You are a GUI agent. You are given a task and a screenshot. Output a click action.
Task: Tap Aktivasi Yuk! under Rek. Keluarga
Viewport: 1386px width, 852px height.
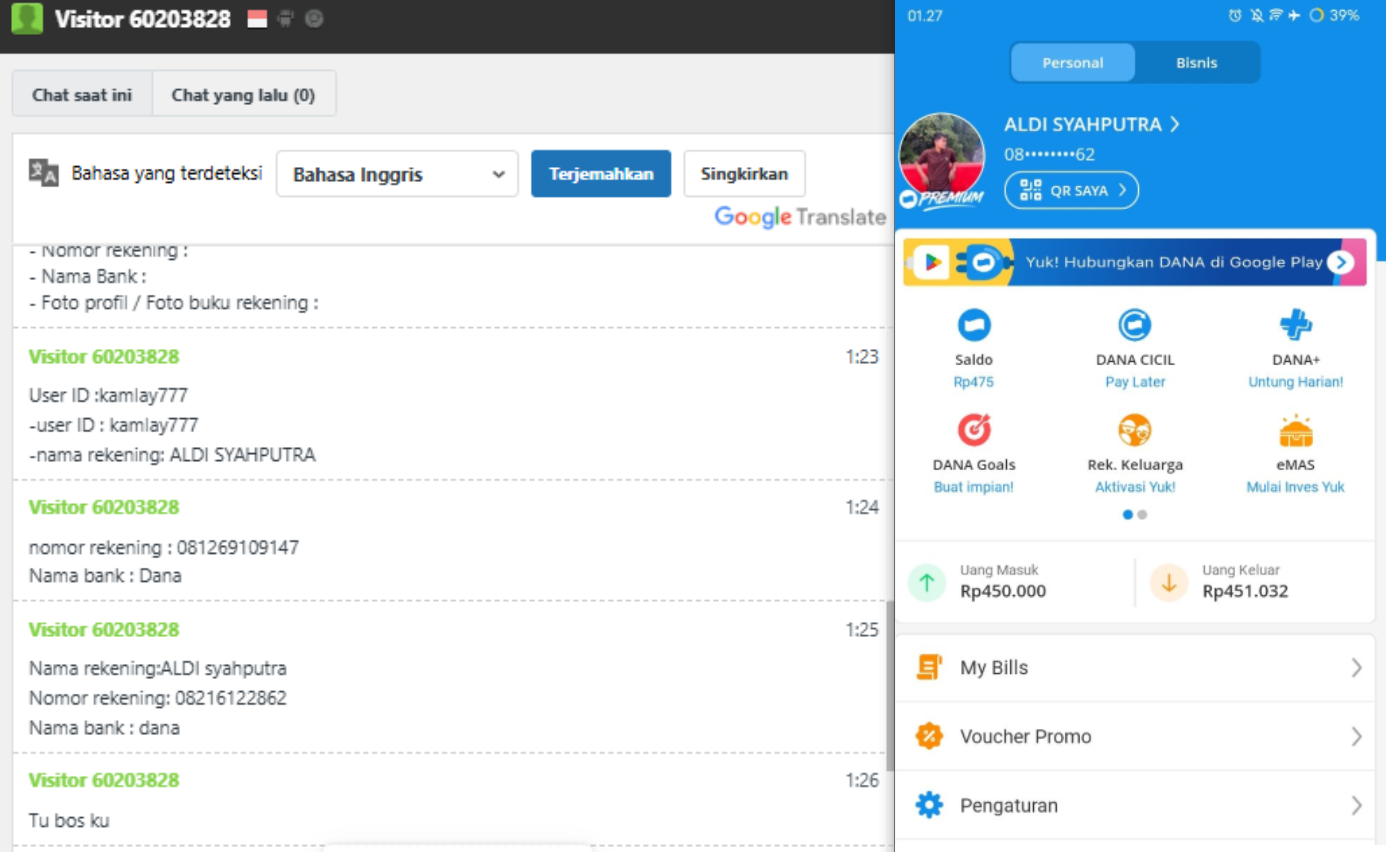pyautogui.click(x=1135, y=487)
